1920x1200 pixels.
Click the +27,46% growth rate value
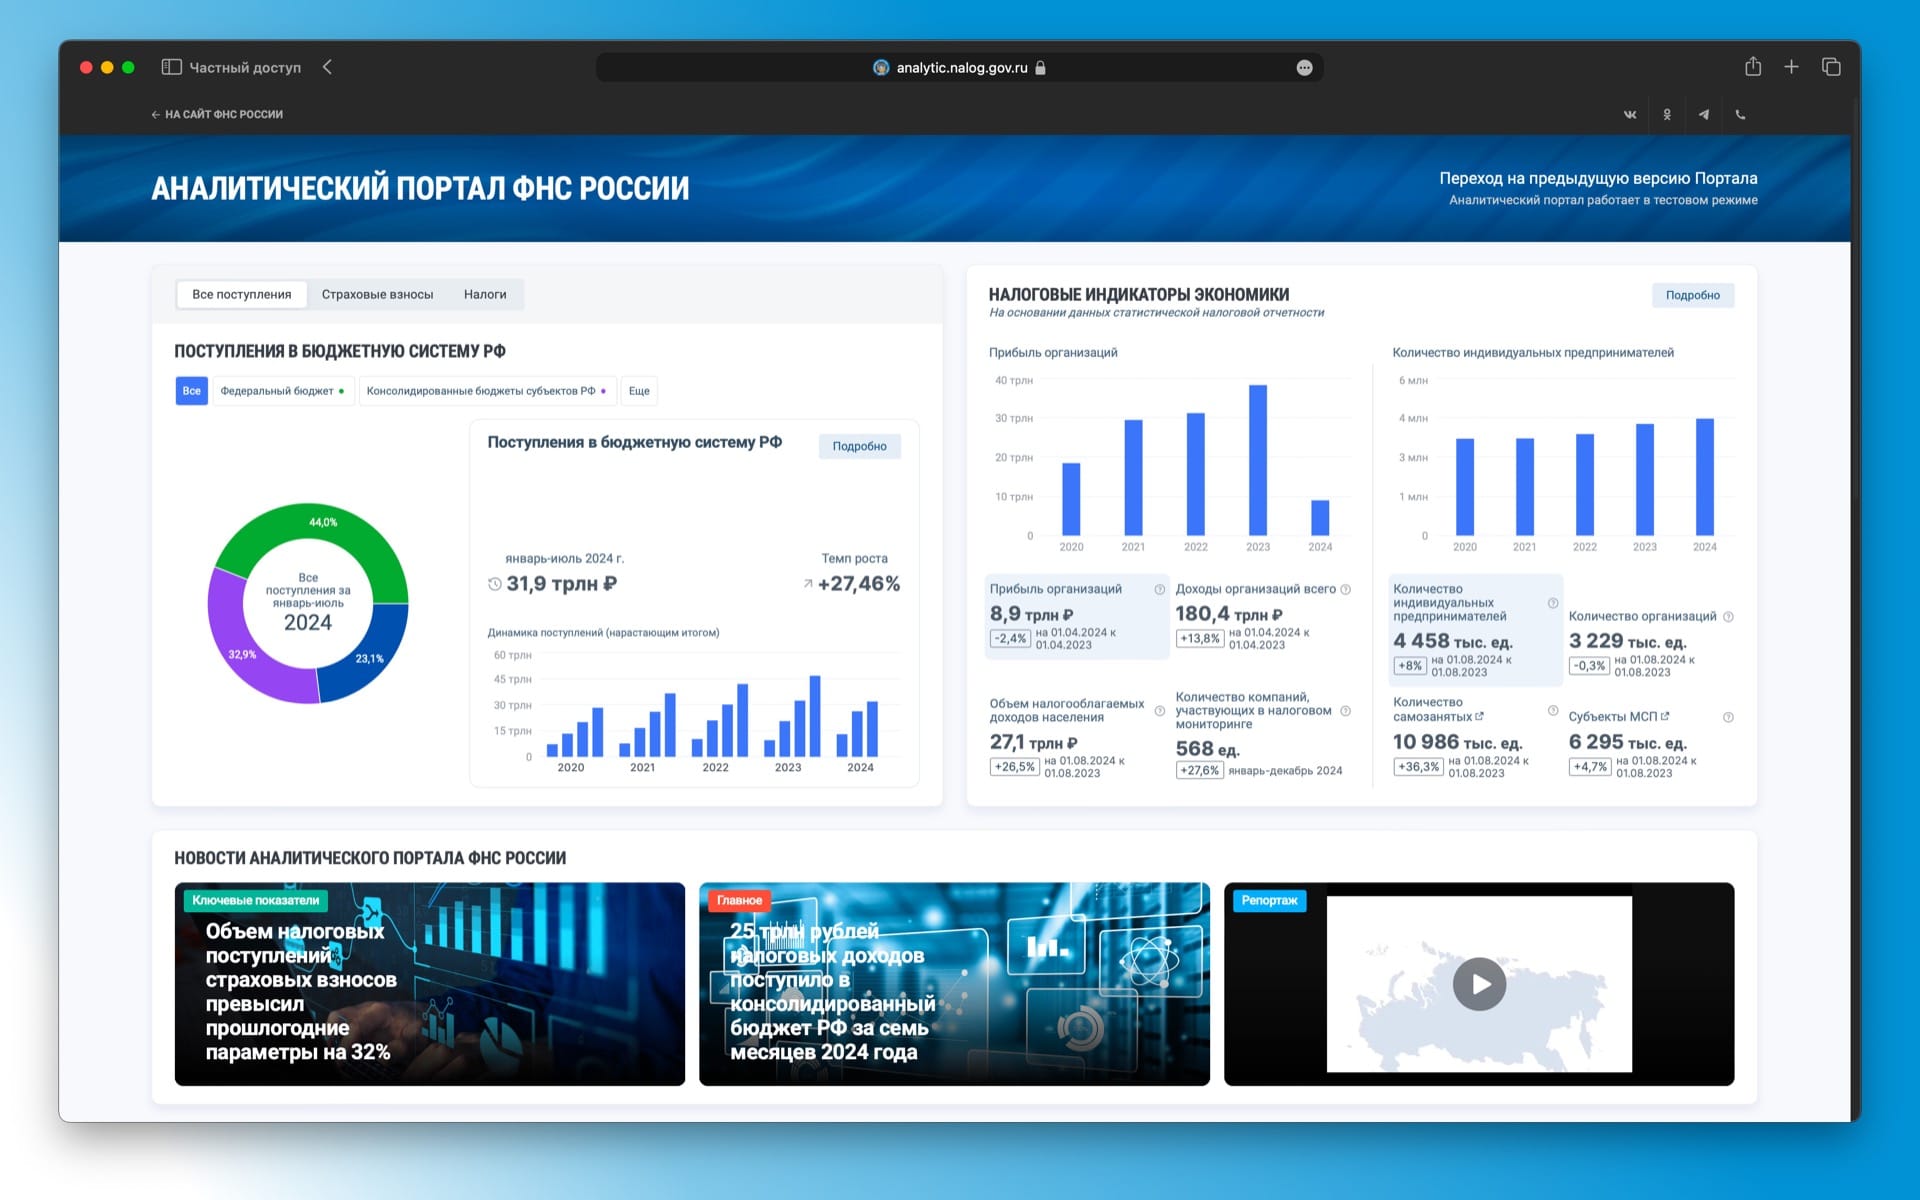coord(859,584)
